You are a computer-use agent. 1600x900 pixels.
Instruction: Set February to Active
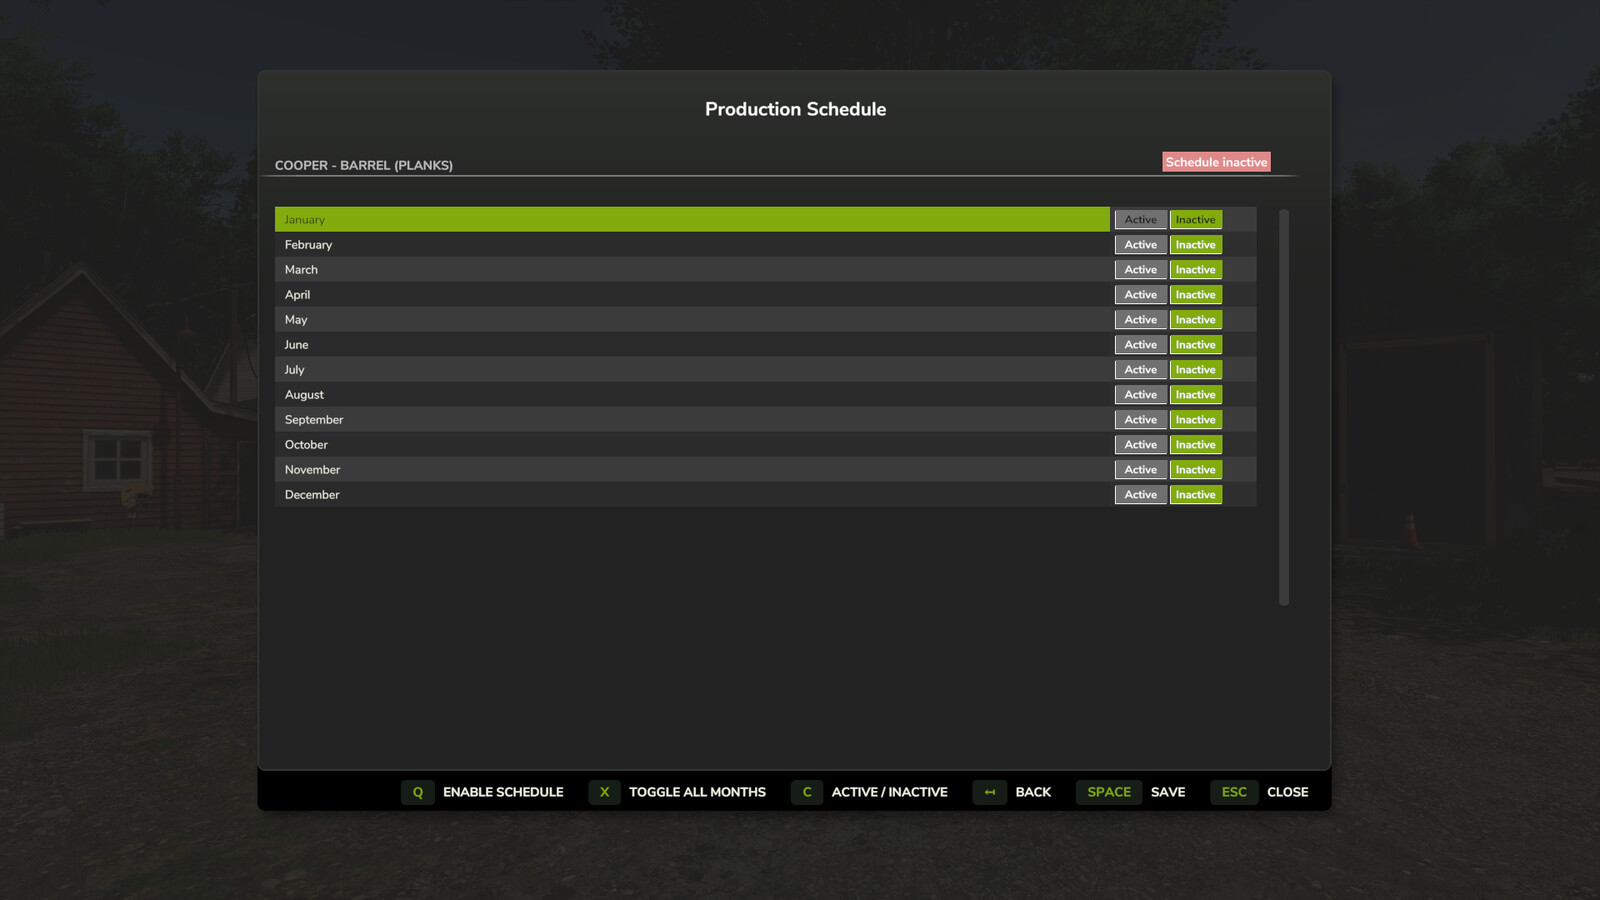[x=1140, y=245]
